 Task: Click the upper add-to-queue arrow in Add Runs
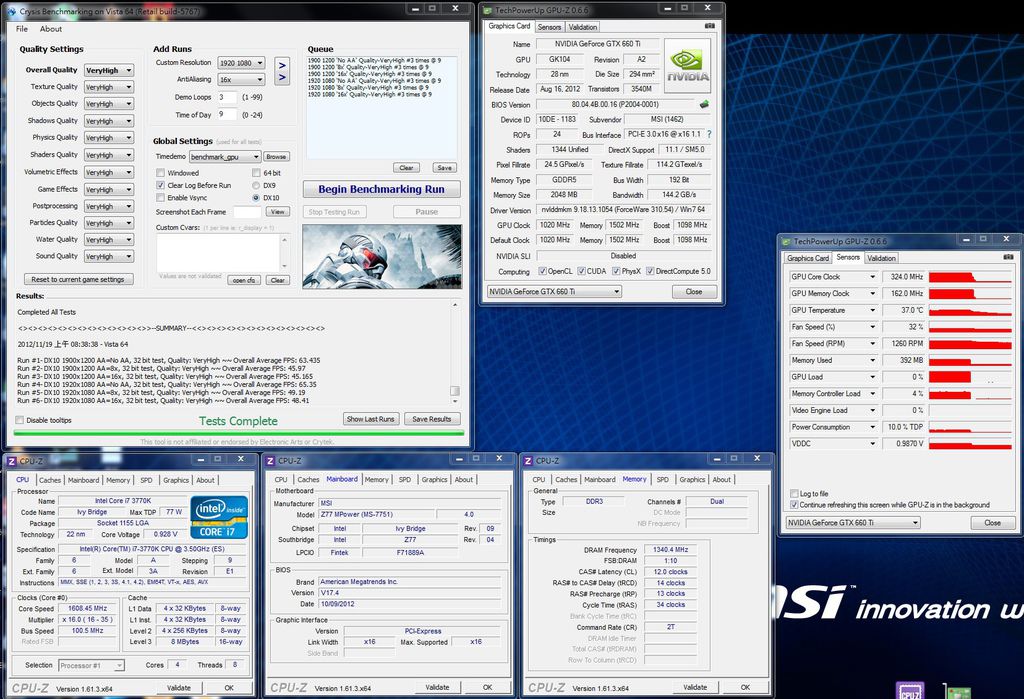coord(282,65)
